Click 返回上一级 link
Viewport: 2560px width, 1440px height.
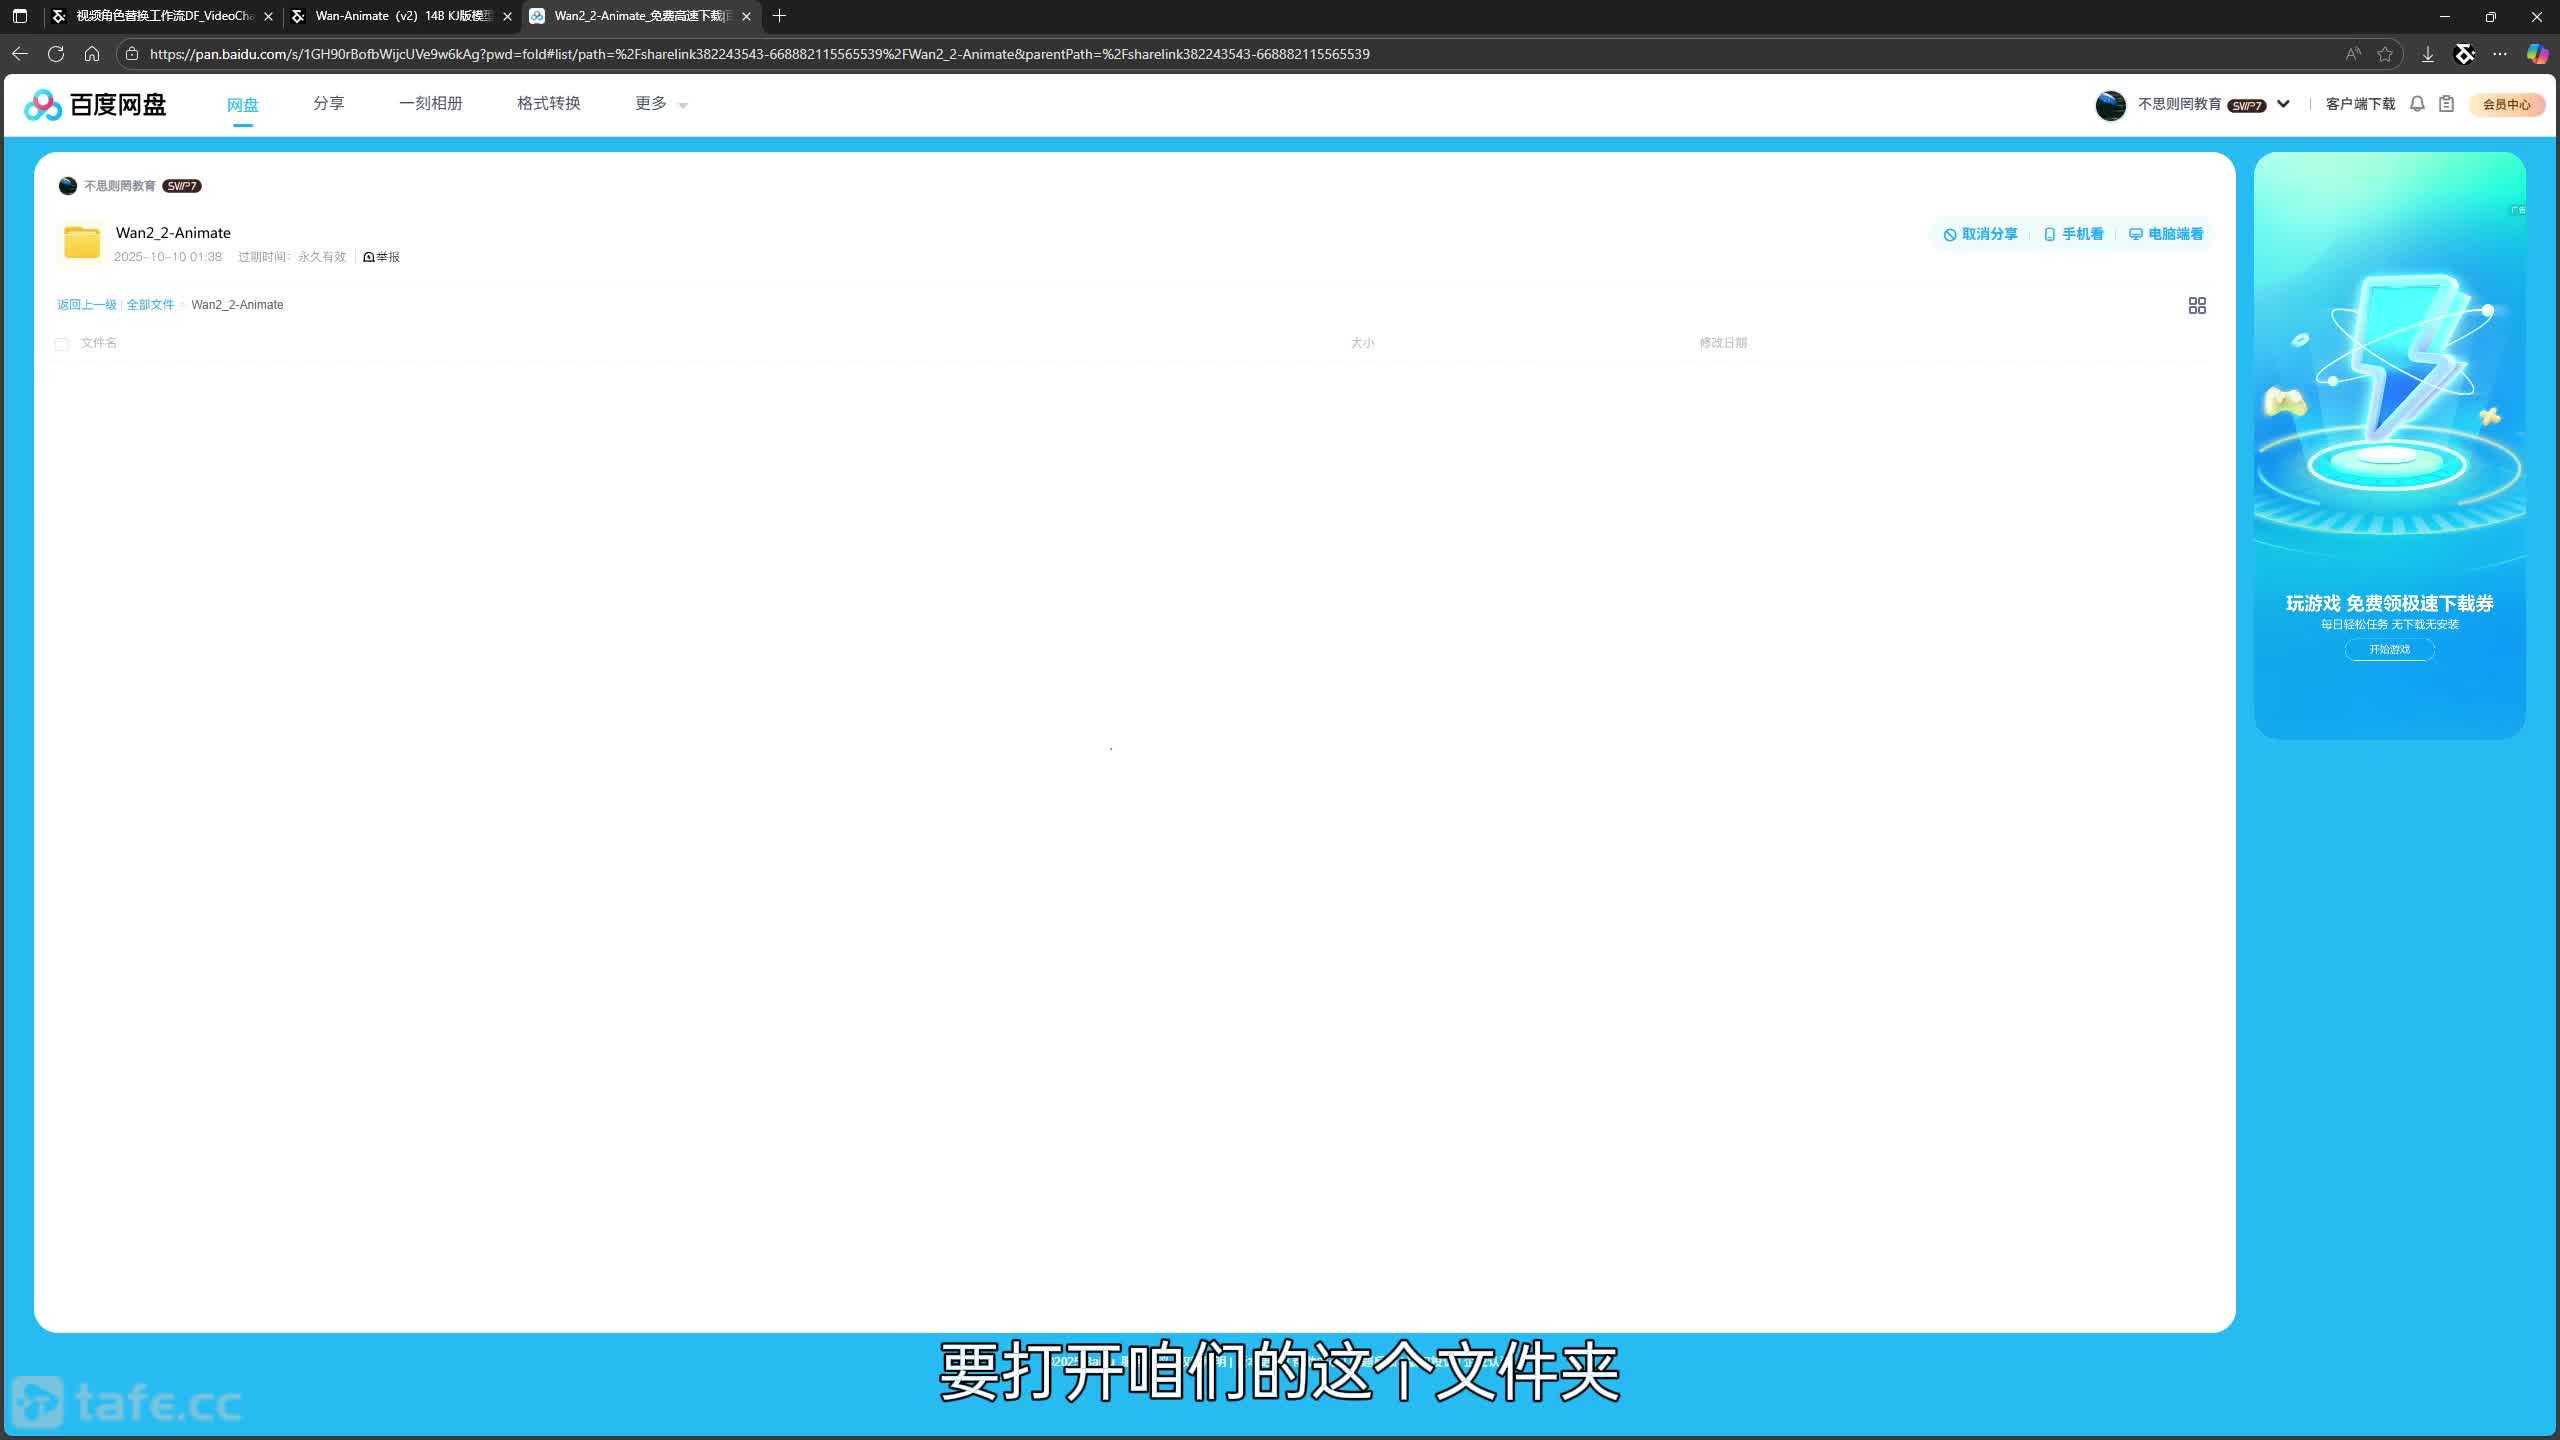click(x=86, y=305)
